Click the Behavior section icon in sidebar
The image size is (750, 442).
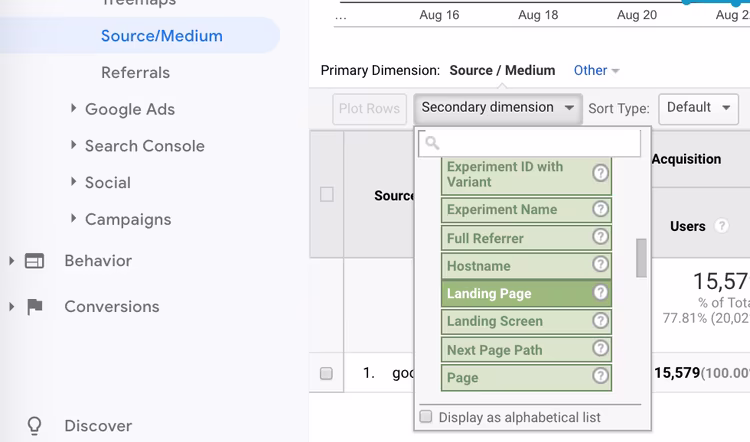34,261
